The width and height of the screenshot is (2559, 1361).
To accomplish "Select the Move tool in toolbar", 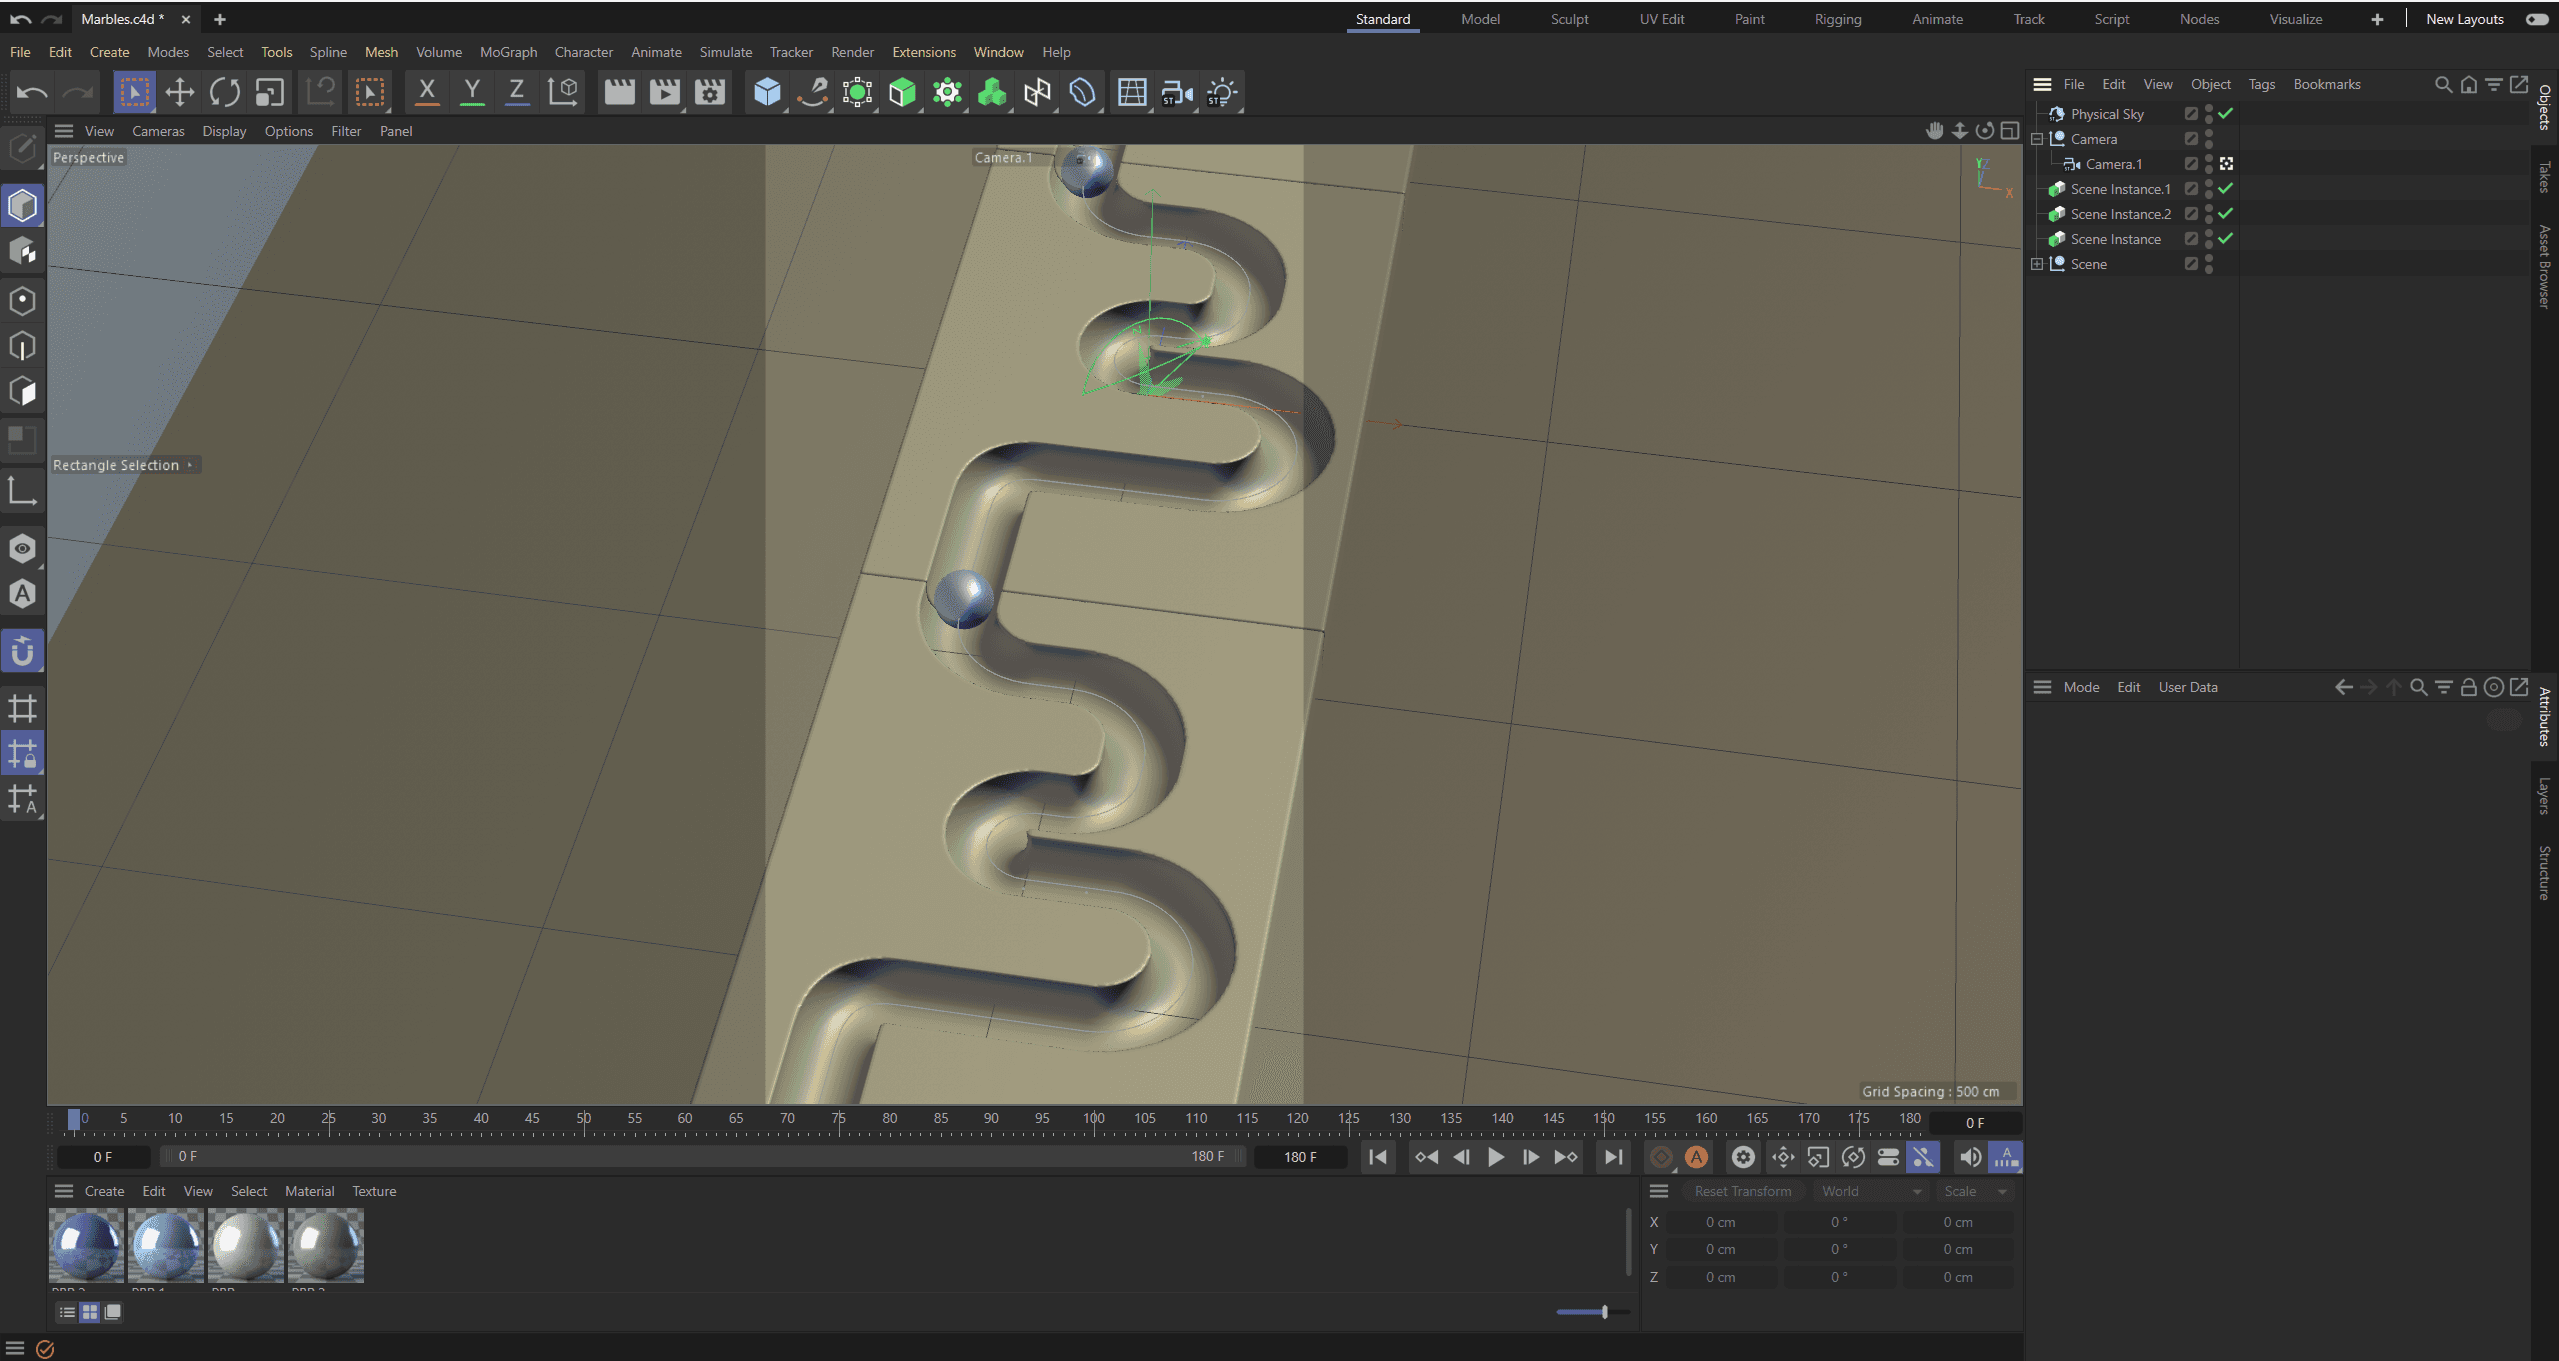I will point(179,93).
